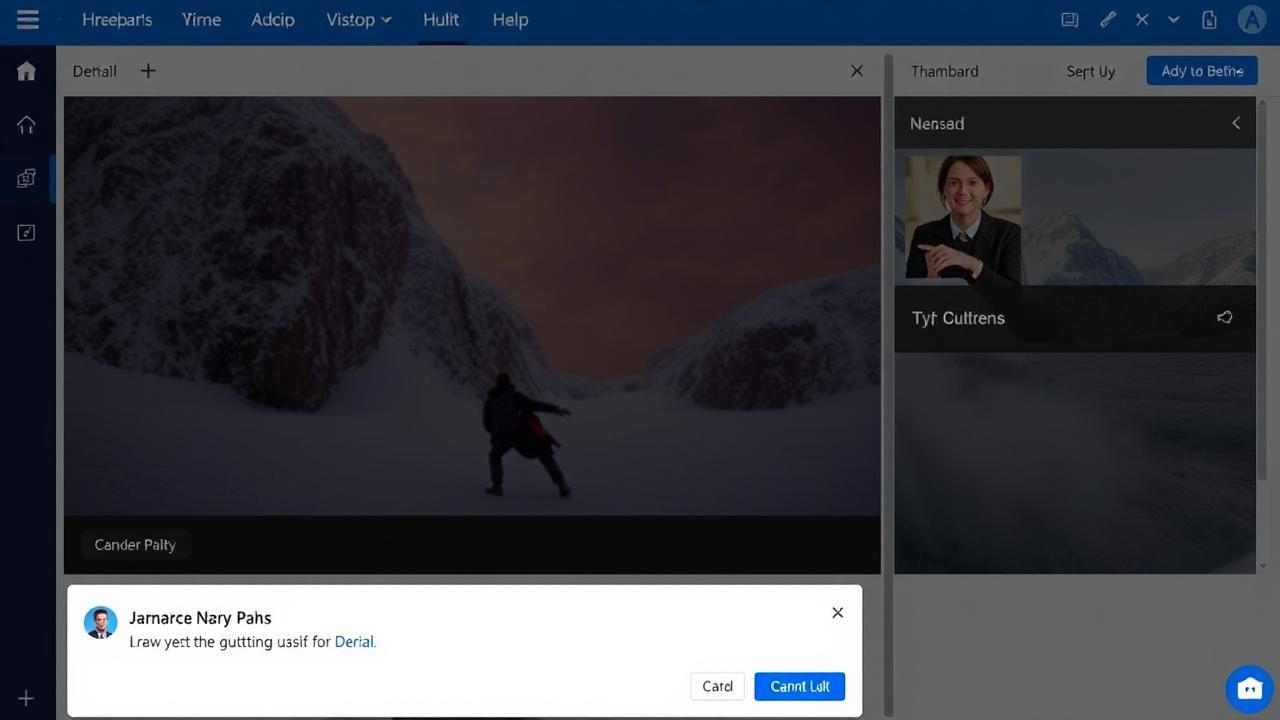Viewport: 1280px width, 720px height.
Task: Click the document icon in the top bar
Action: pos(1209,20)
